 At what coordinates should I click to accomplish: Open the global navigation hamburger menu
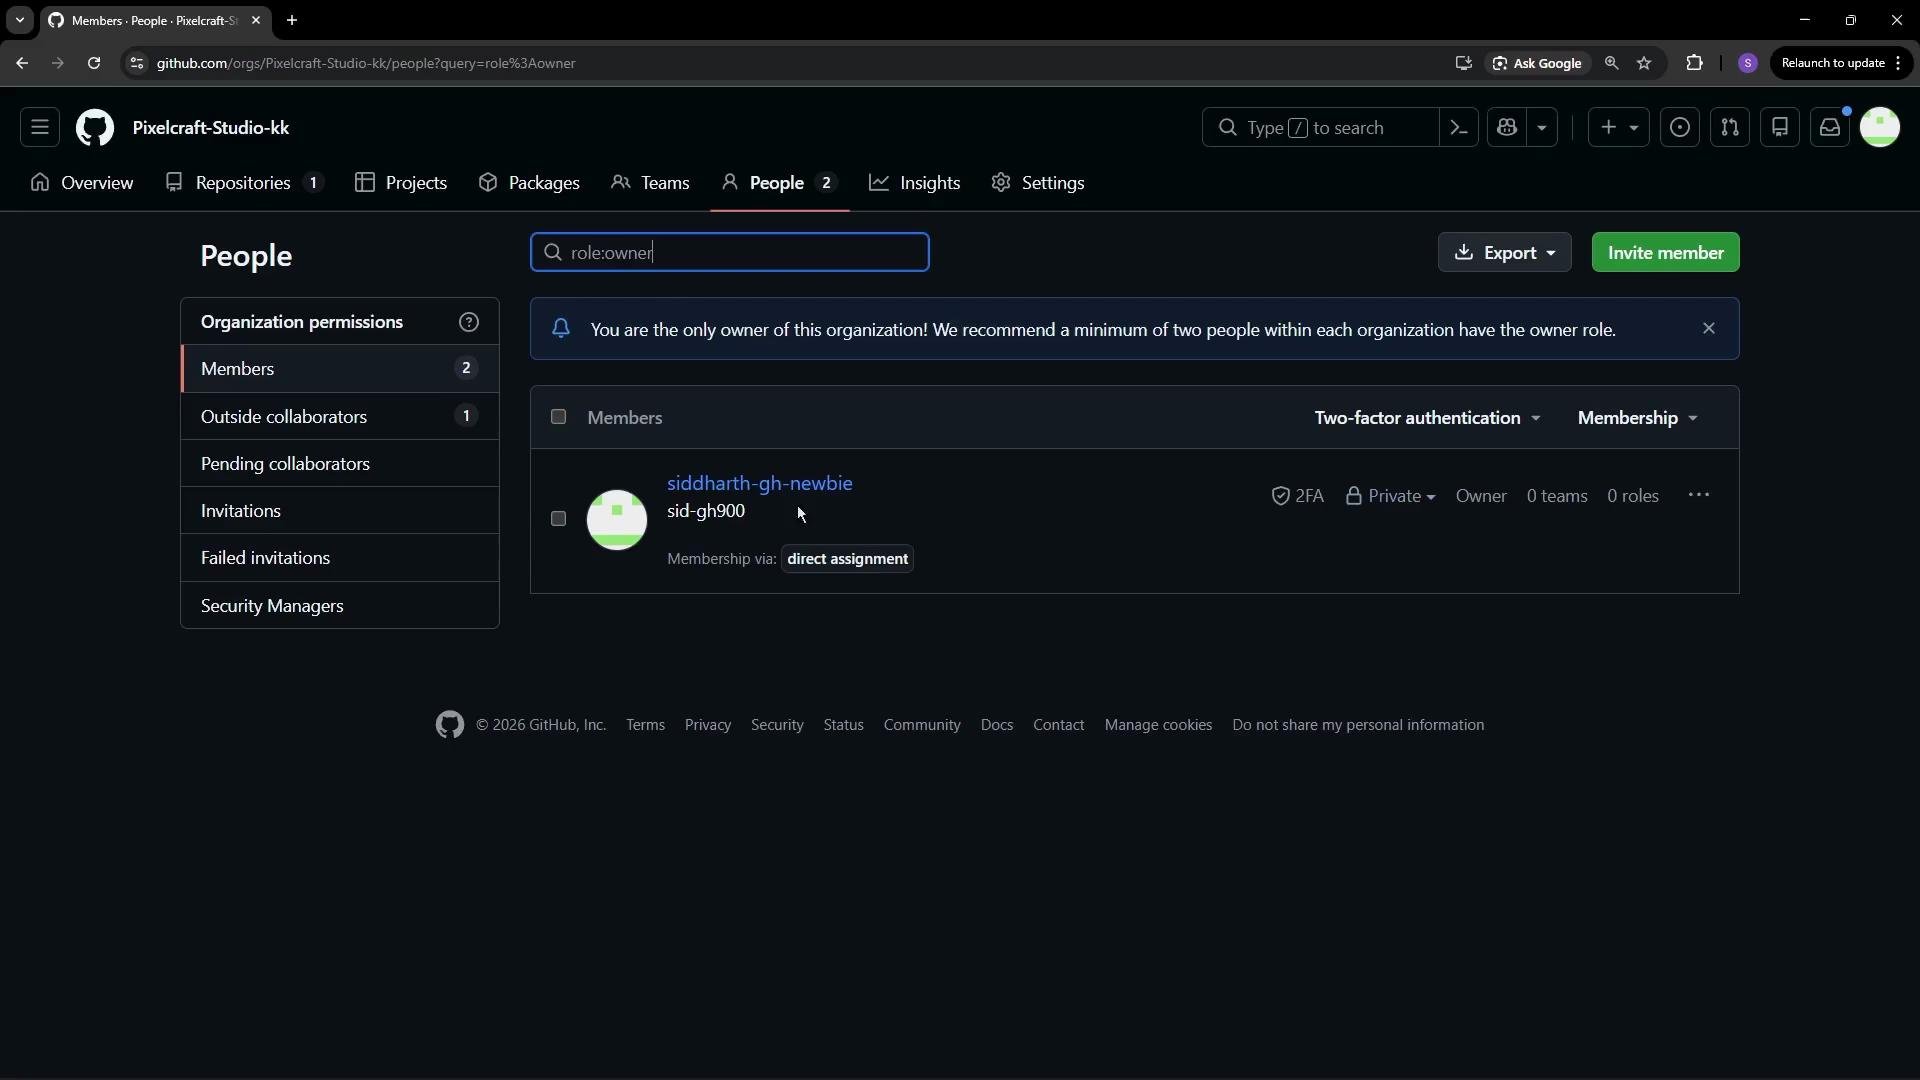[40, 128]
